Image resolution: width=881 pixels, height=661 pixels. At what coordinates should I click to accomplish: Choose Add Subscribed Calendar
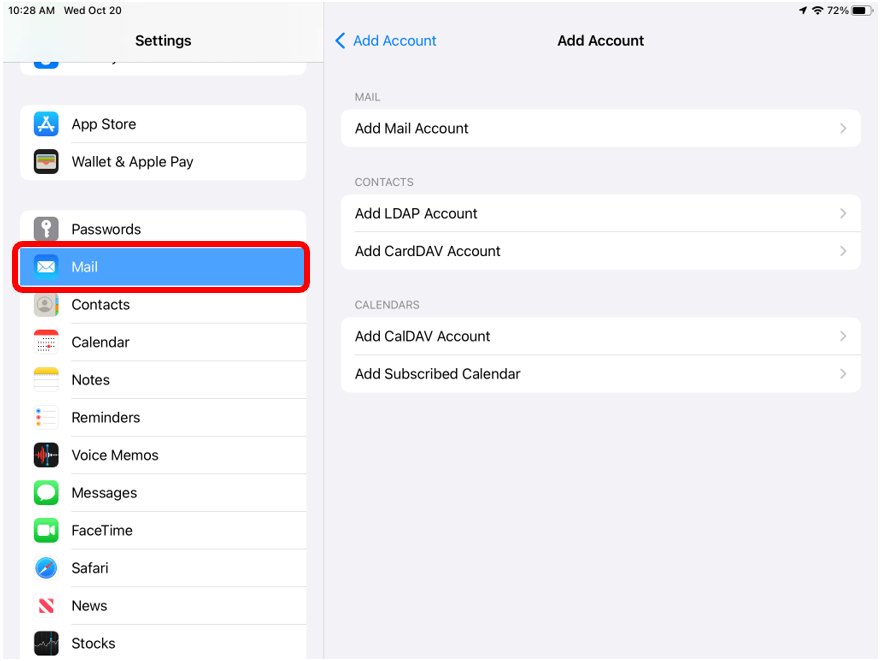coord(601,374)
